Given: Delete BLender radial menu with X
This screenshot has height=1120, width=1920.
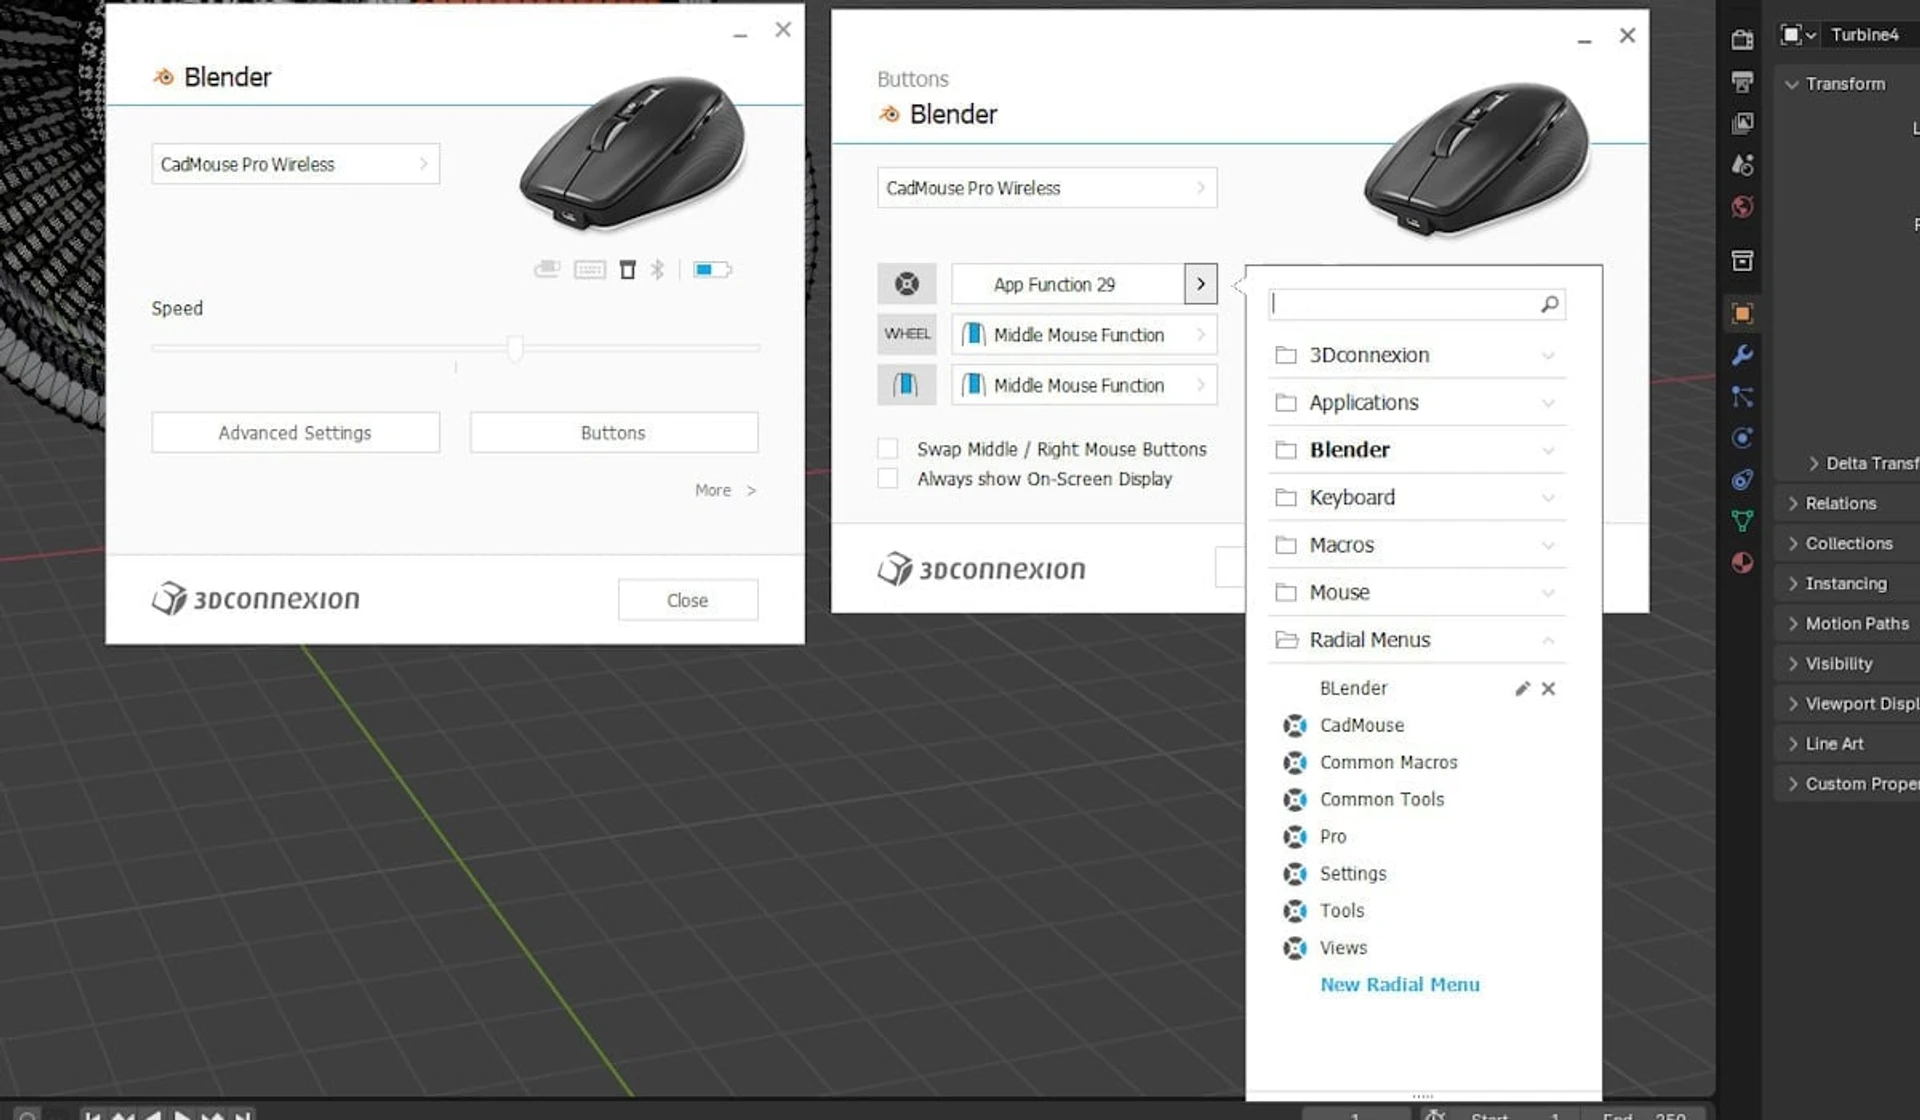Looking at the screenshot, I should tap(1548, 688).
